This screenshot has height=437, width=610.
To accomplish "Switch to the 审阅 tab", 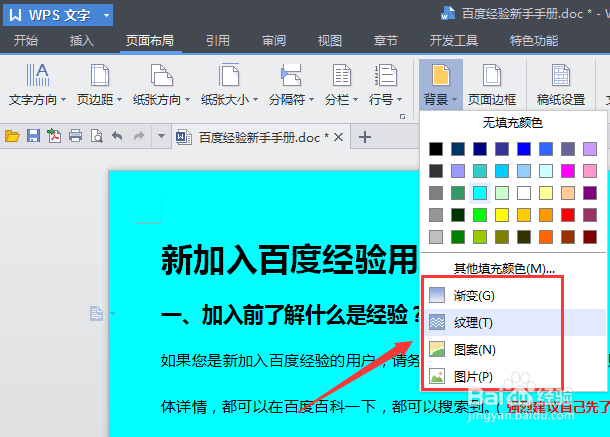I will click(274, 40).
